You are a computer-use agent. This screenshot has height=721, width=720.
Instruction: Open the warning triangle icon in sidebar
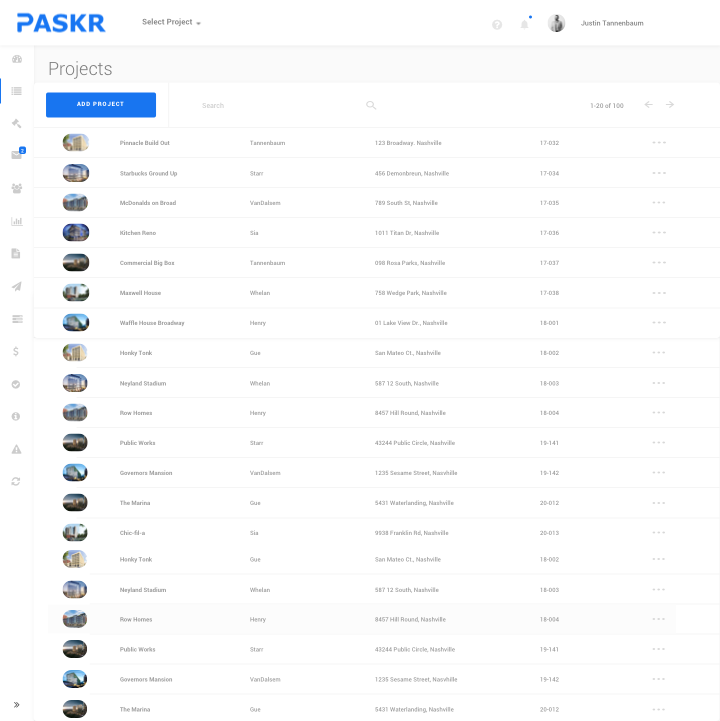(x=17, y=449)
